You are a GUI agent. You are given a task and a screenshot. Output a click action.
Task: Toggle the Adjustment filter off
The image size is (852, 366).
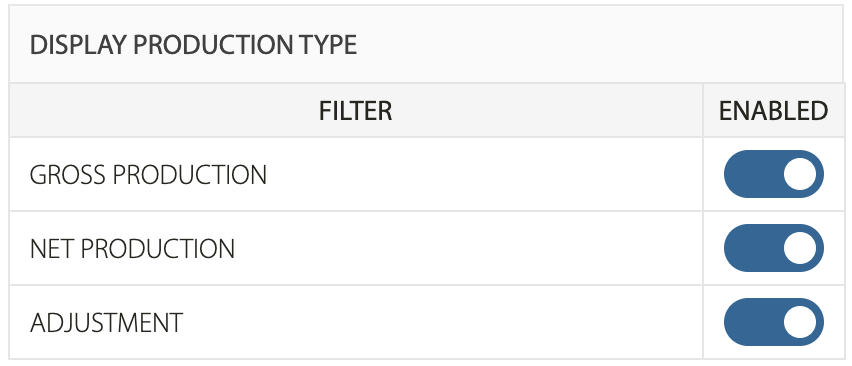(x=774, y=322)
